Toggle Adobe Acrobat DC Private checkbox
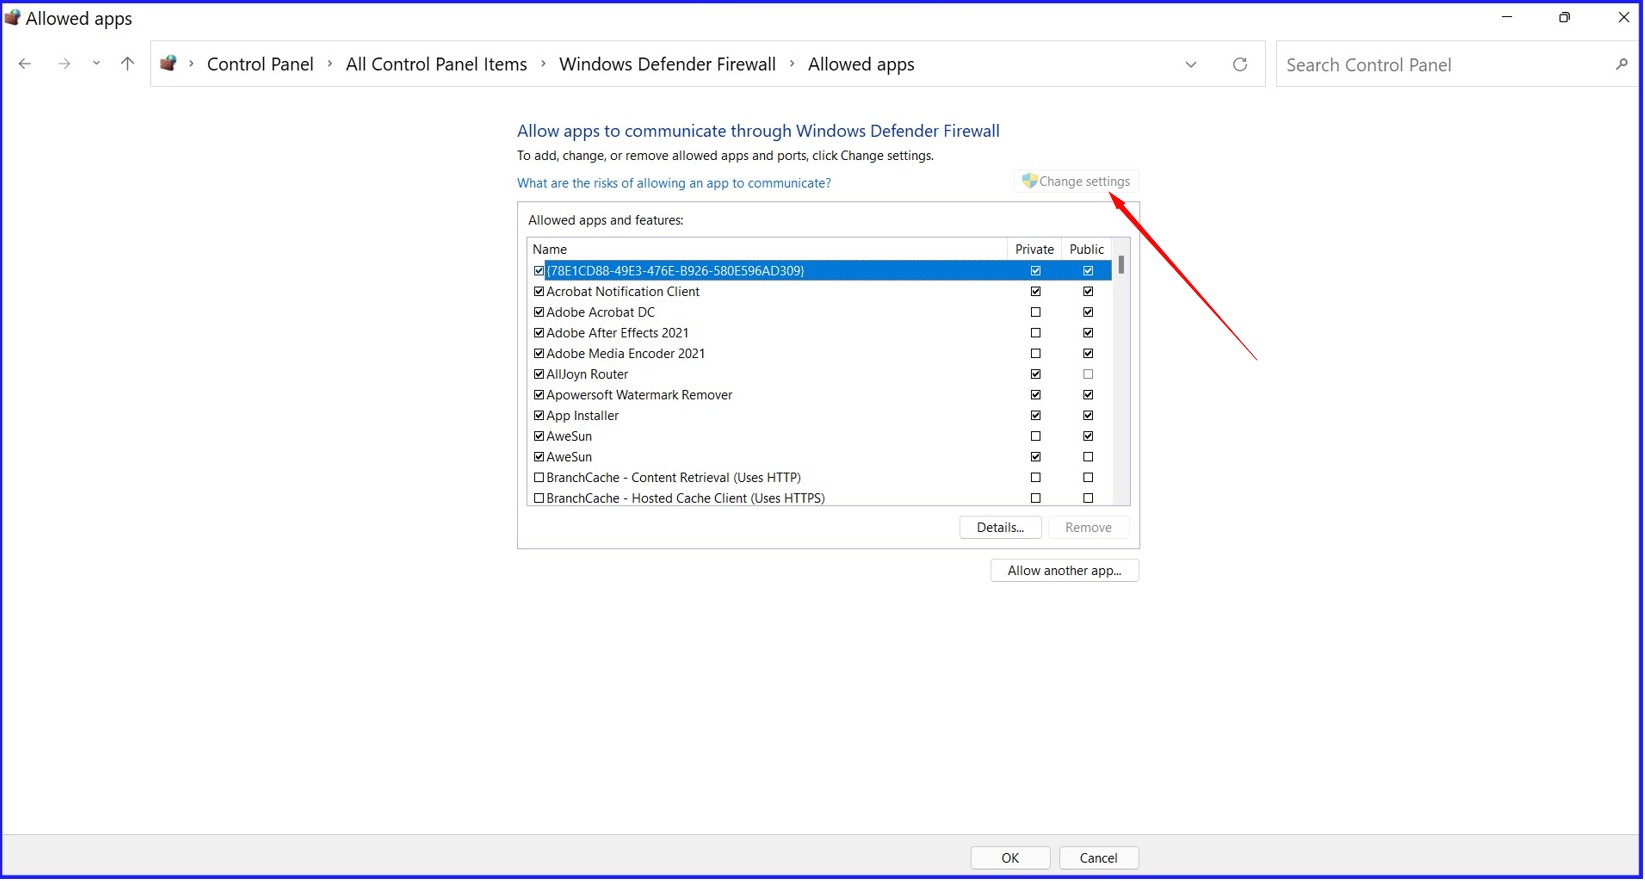The image size is (1645, 881). [x=1036, y=312]
